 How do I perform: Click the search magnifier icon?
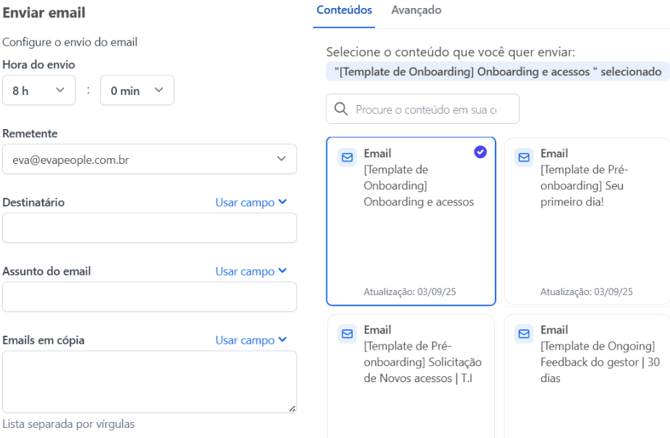coord(341,109)
